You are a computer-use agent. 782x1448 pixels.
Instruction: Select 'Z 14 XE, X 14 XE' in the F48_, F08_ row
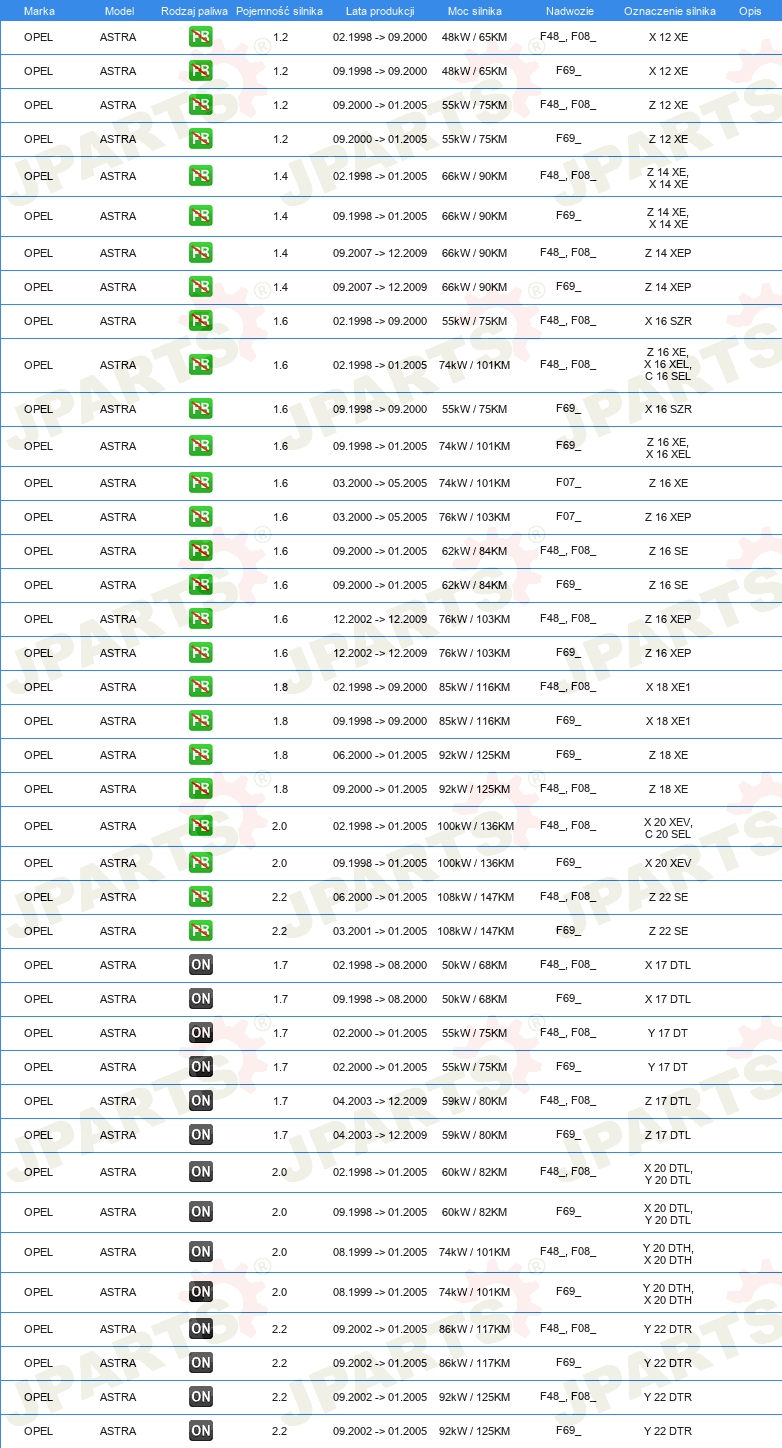[x=668, y=178]
